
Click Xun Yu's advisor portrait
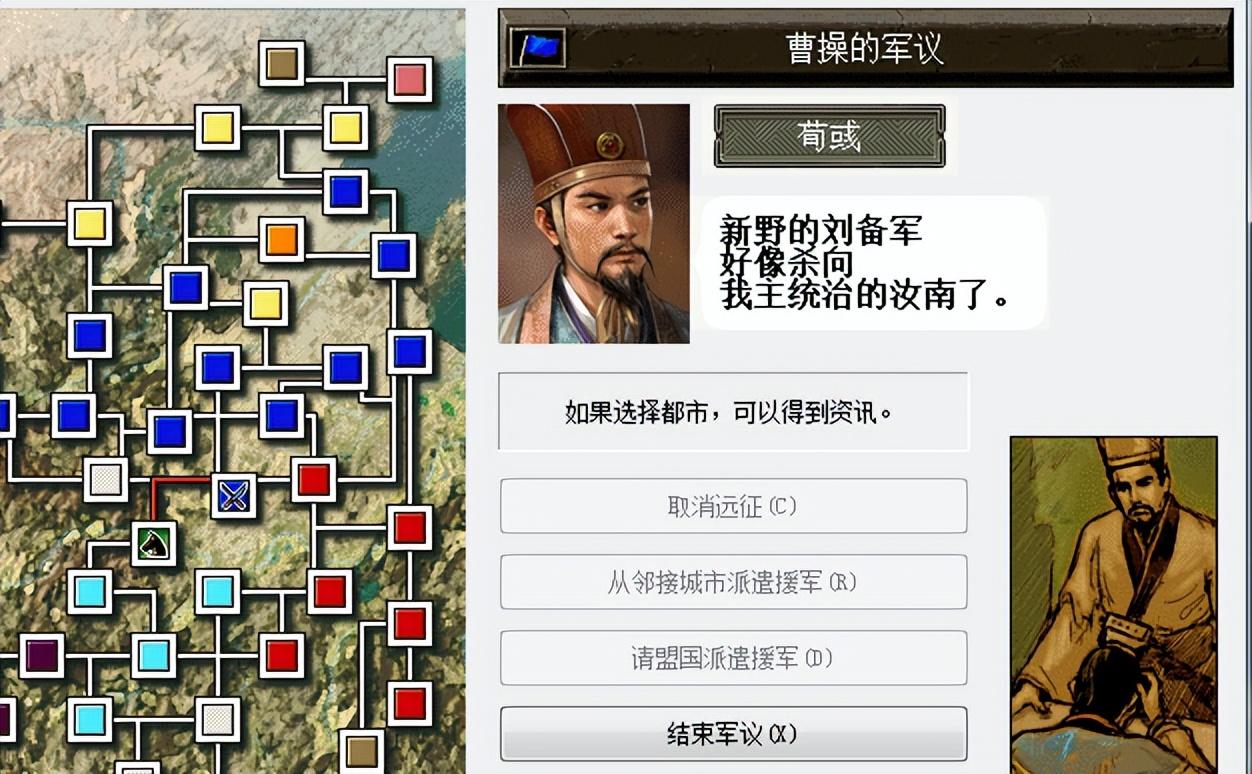click(x=594, y=224)
